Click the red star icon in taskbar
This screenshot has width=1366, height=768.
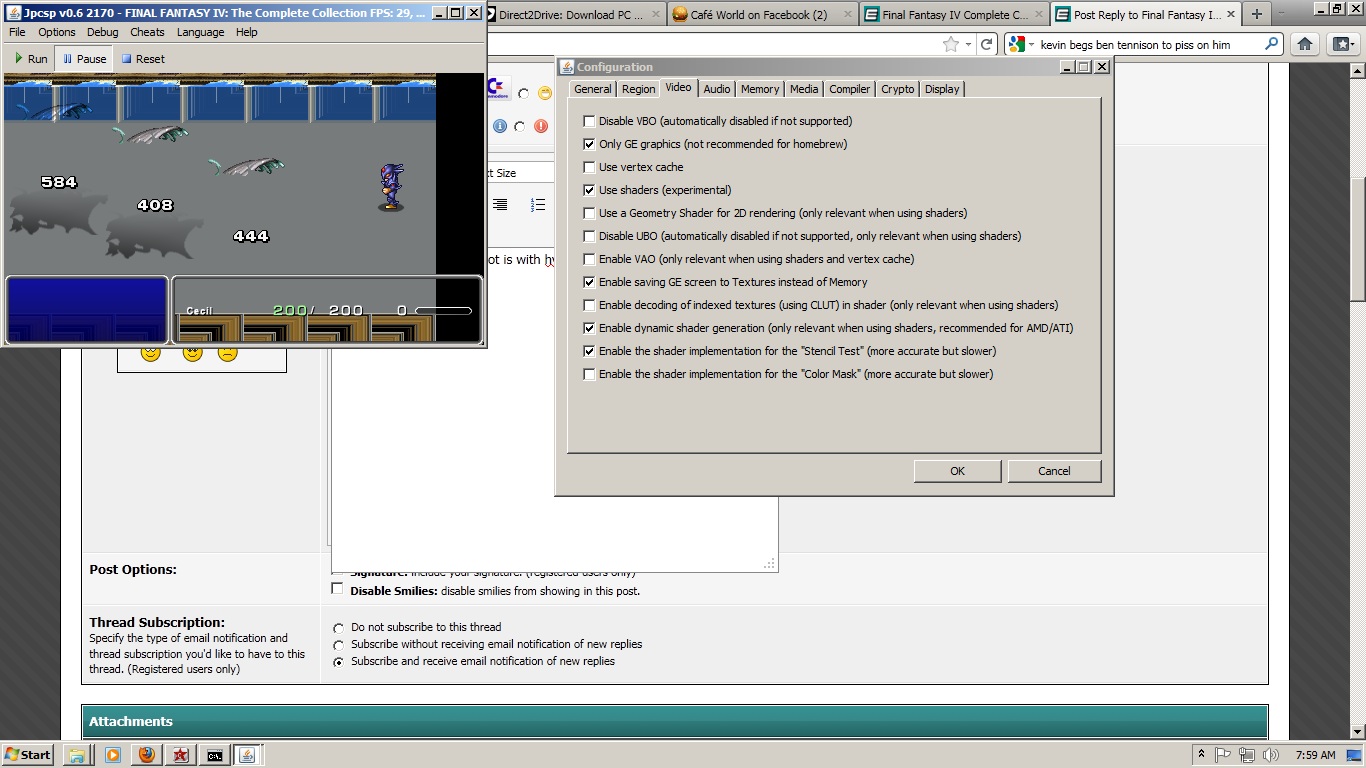coord(181,755)
